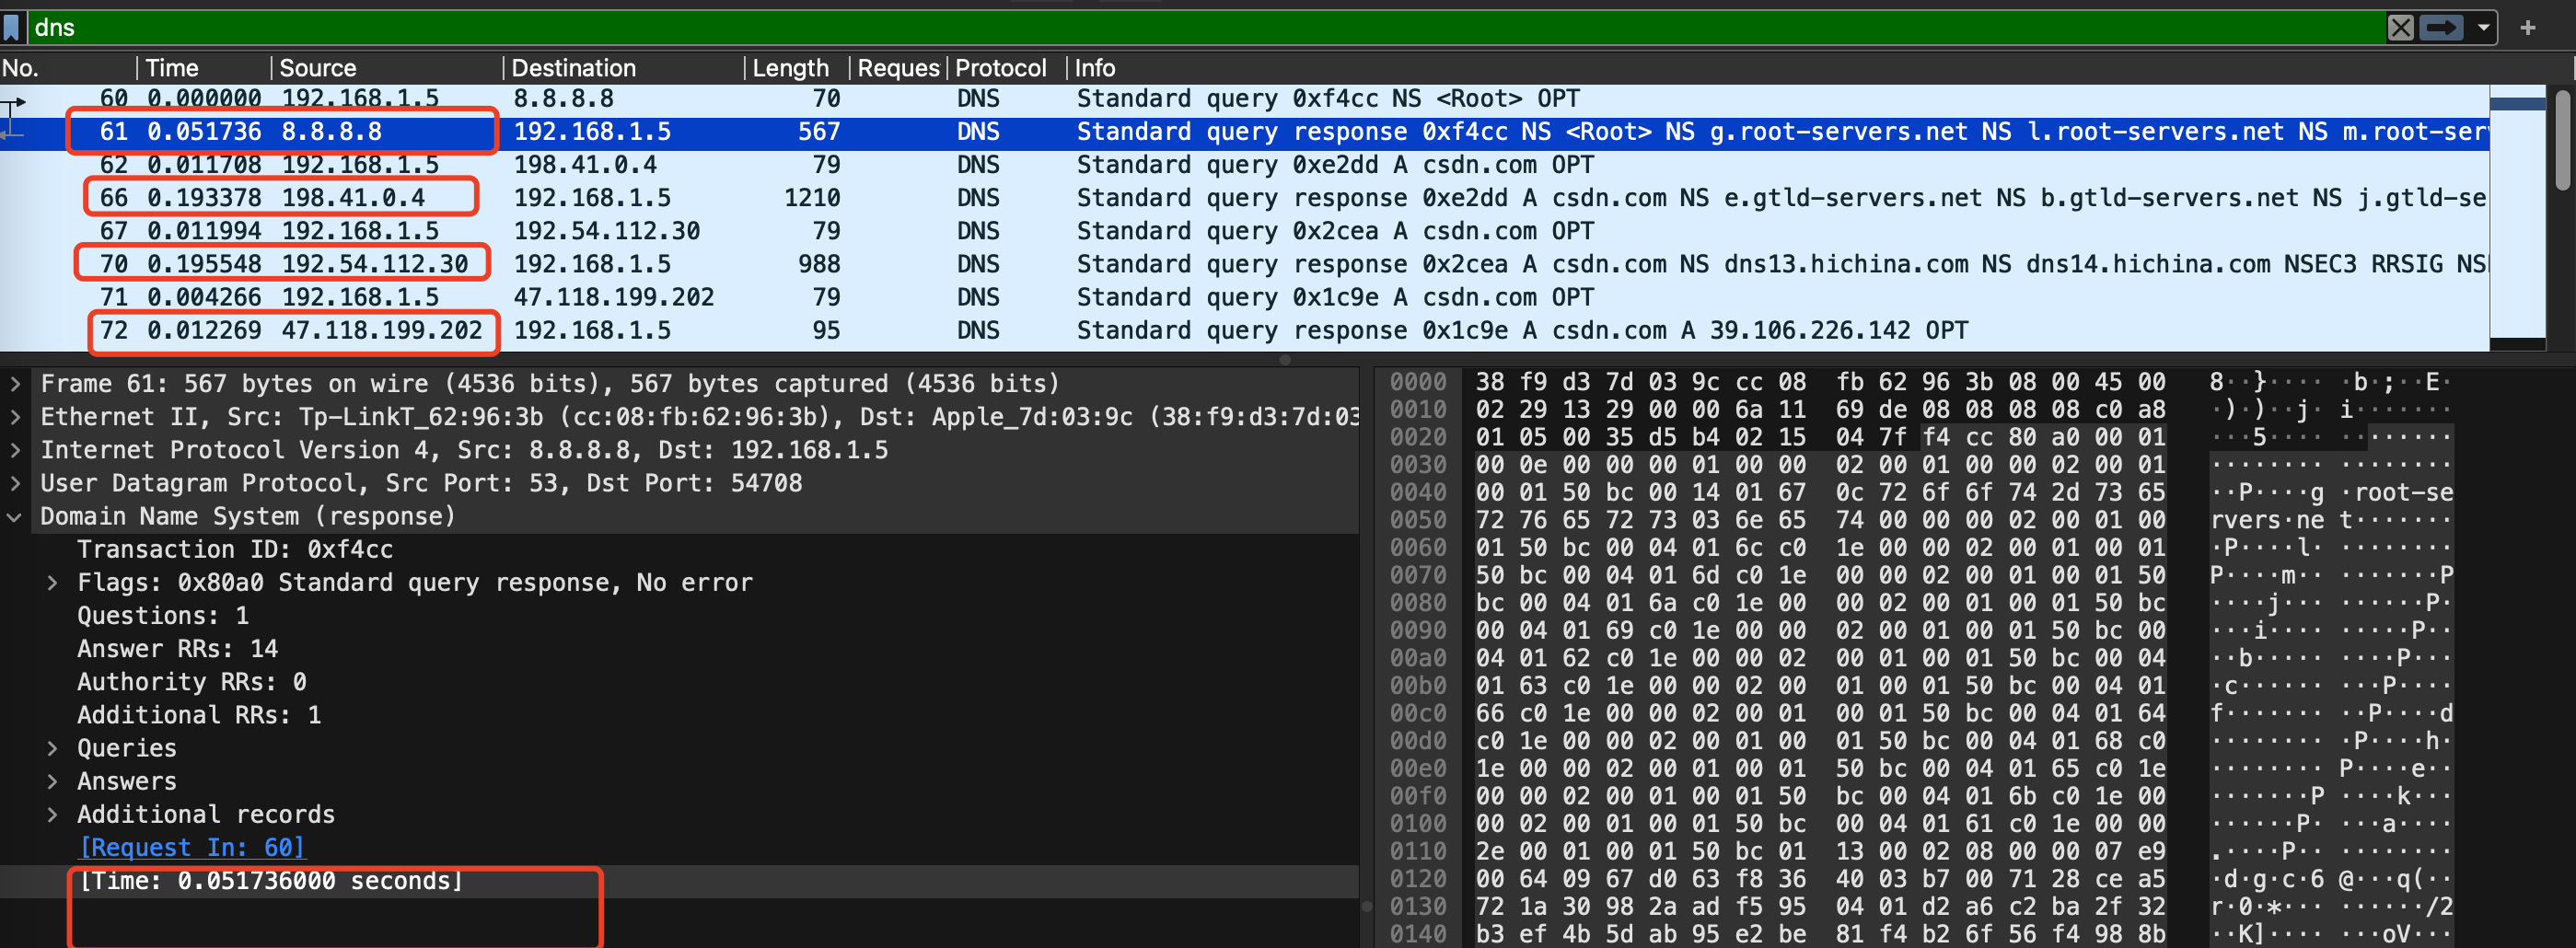Image resolution: width=2576 pixels, height=948 pixels.
Task: Click Info cell with 39.106.226.142 answer
Action: pyautogui.click(x=1522, y=330)
